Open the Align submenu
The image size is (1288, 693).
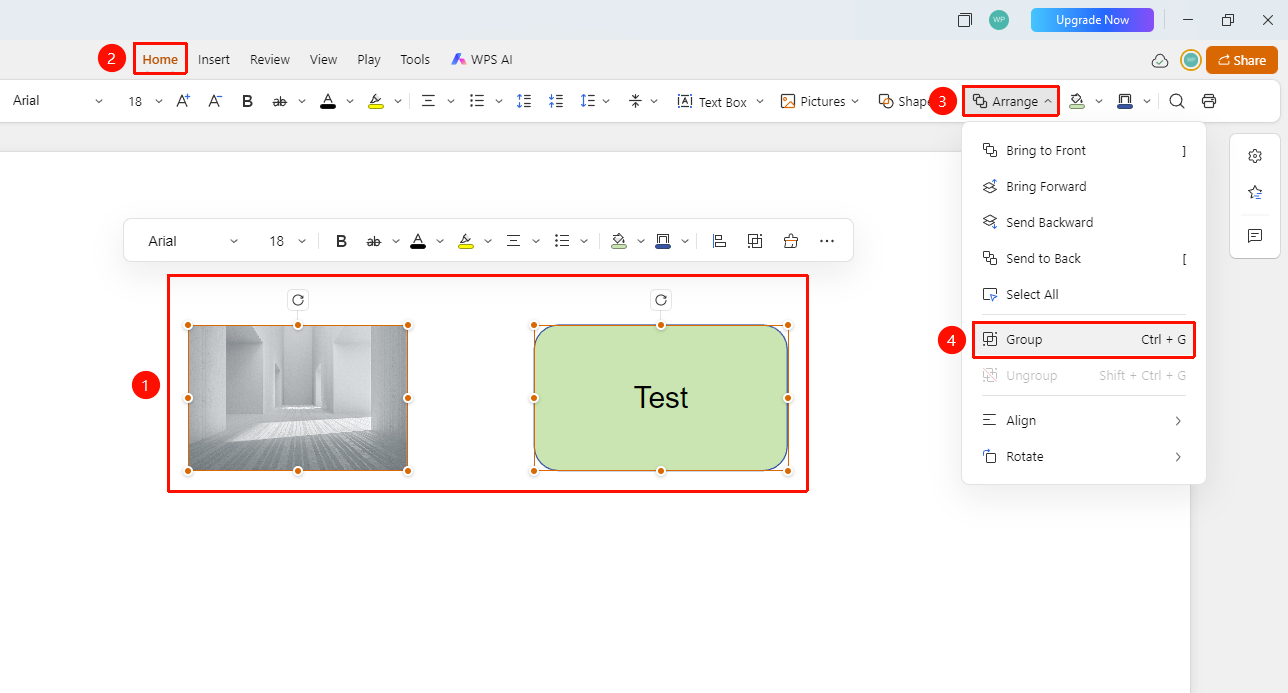pyautogui.click(x=1084, y=421)
